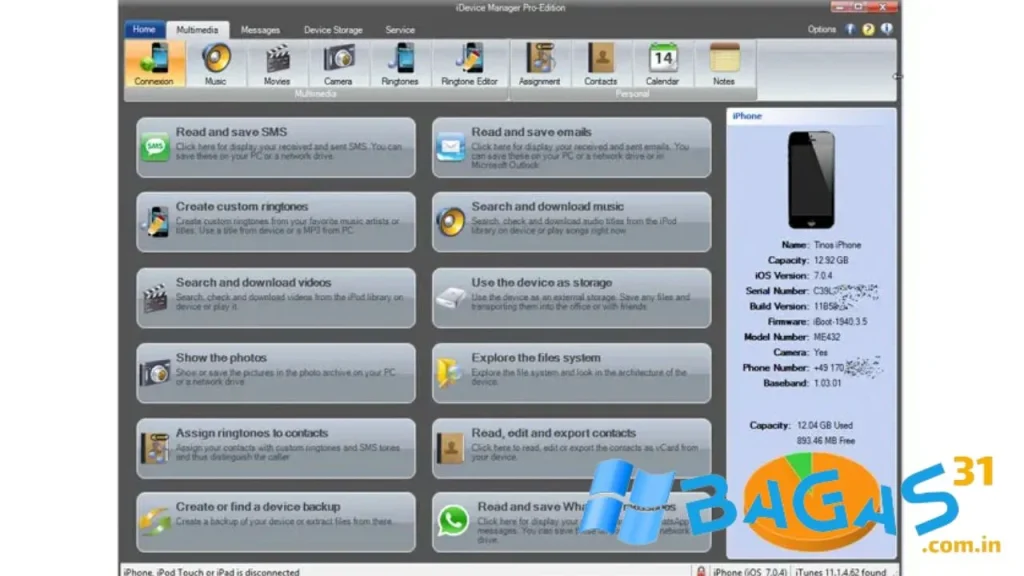Open Create or find a device backup
Viewport: 1024px width, 576px height.
[x=276, y=522]
